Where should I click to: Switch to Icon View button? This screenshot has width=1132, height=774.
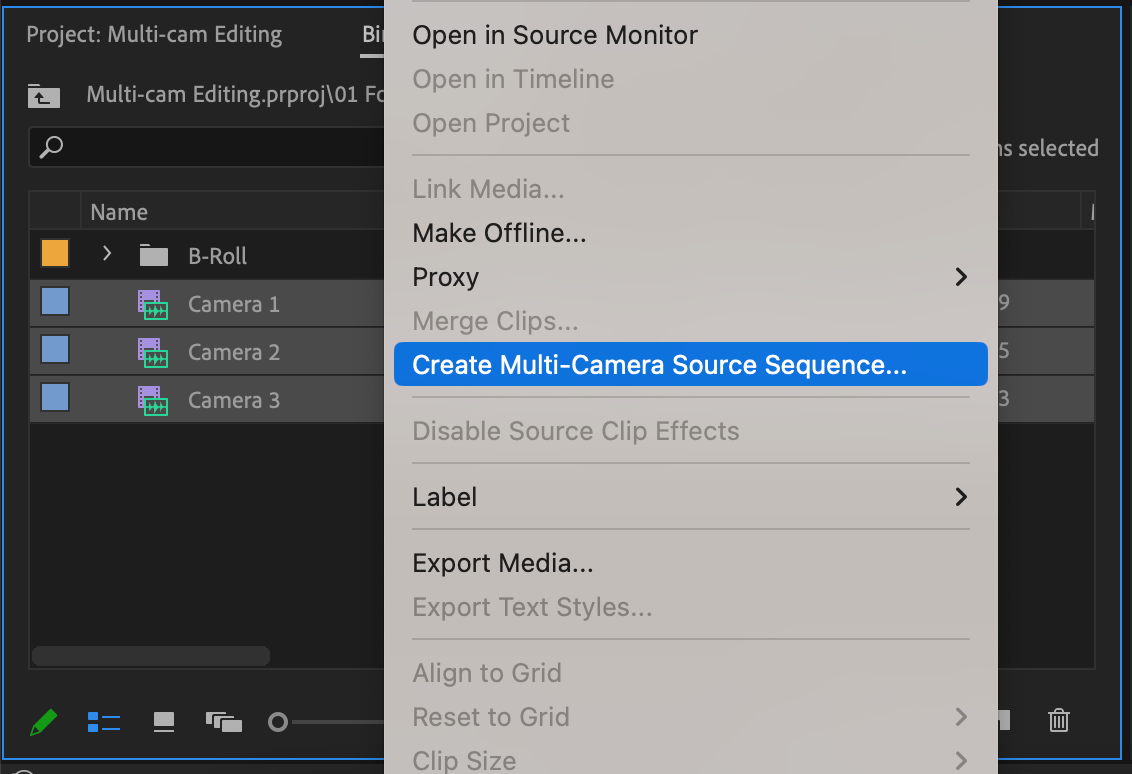[x=164, y=722]
